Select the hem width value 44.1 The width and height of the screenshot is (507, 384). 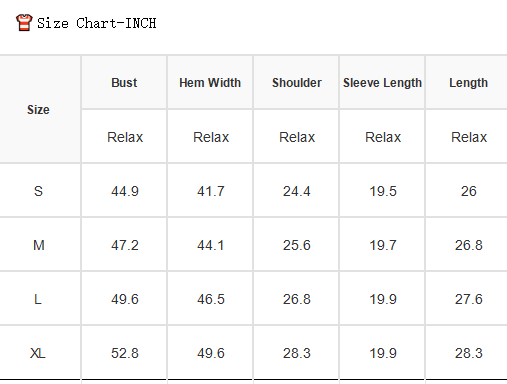[x=210, y=245]
